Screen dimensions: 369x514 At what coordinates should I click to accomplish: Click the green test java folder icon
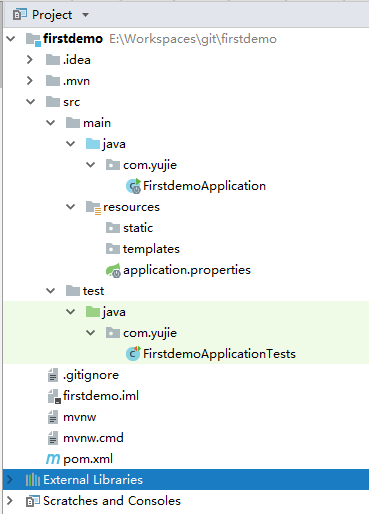93,312
